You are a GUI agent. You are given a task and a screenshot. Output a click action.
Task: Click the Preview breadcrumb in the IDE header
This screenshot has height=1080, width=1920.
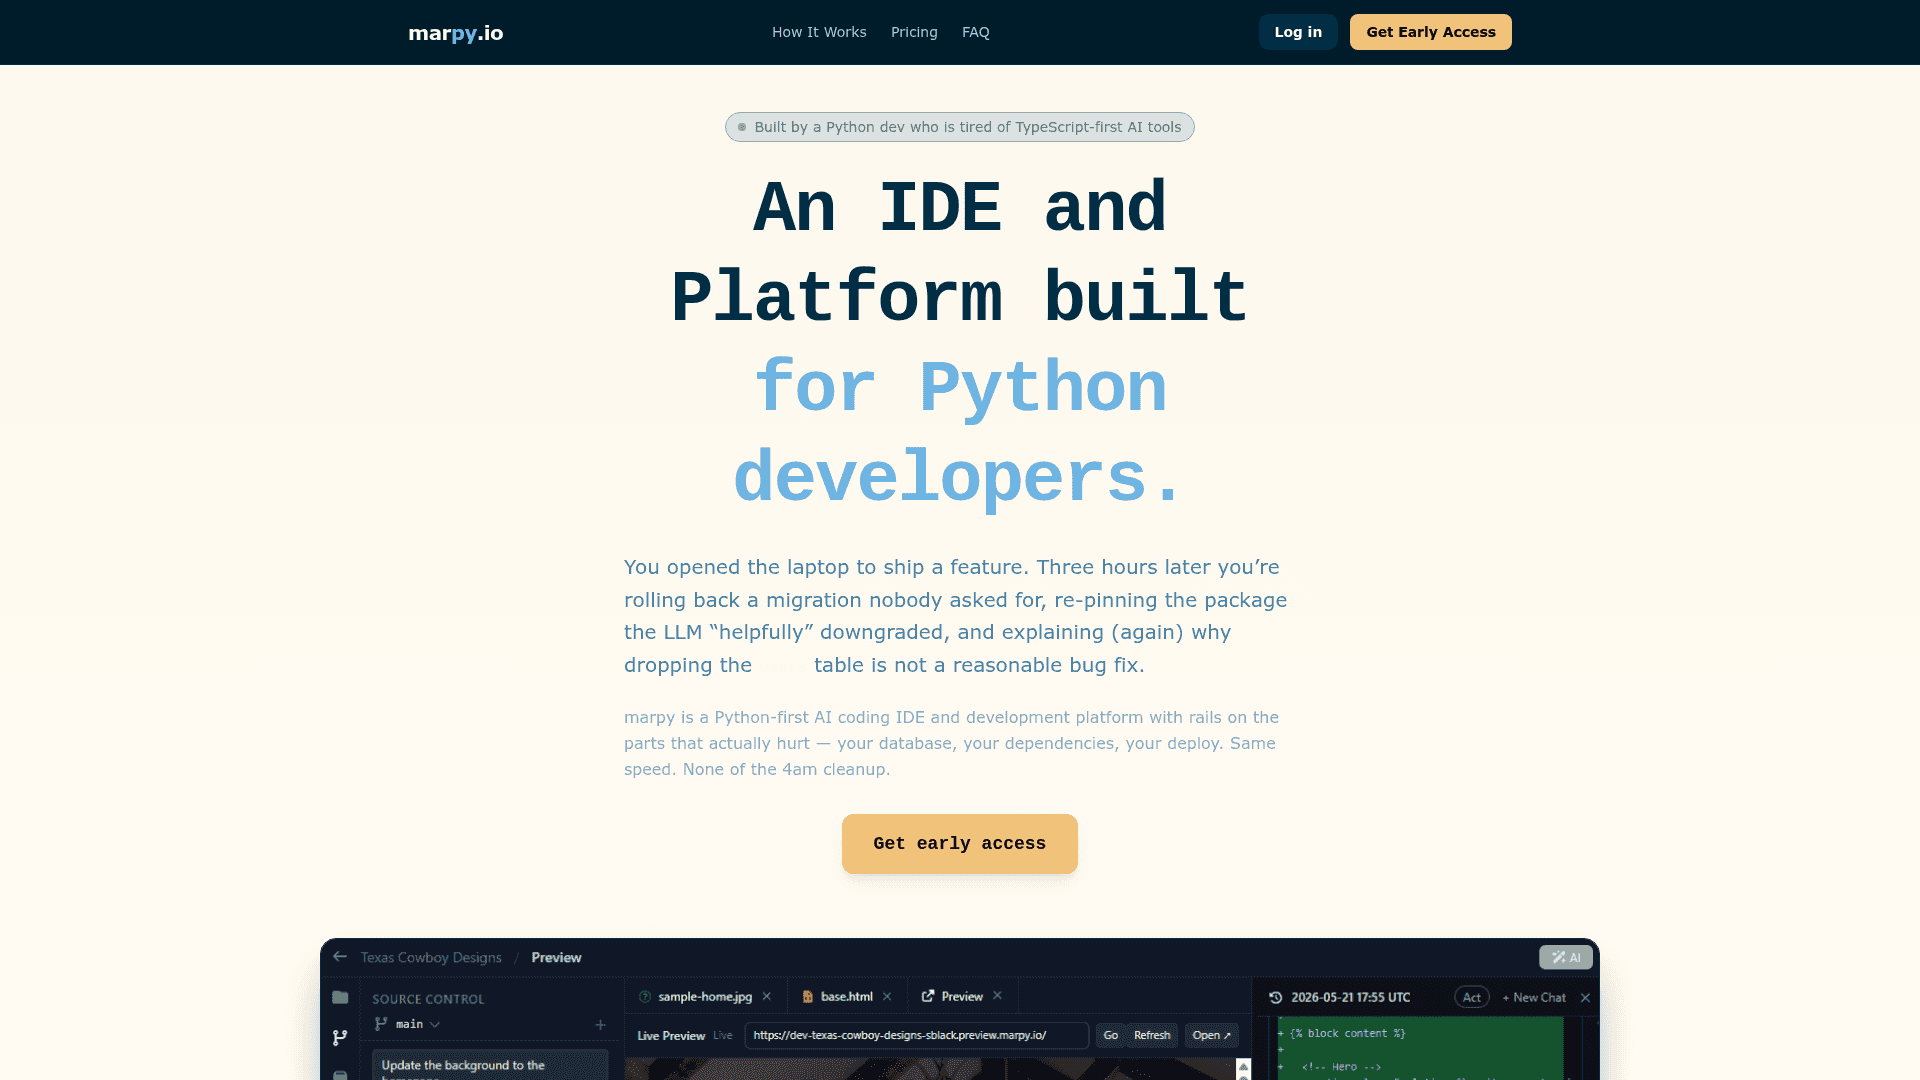coord(556,958)
